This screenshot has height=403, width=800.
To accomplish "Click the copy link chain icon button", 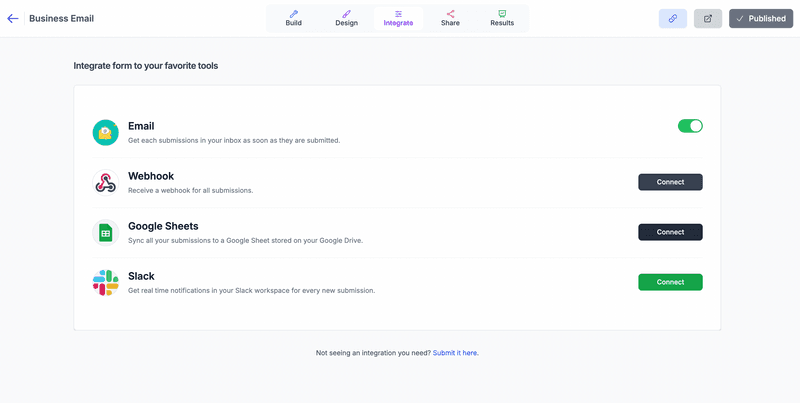I will coord(672,18).
